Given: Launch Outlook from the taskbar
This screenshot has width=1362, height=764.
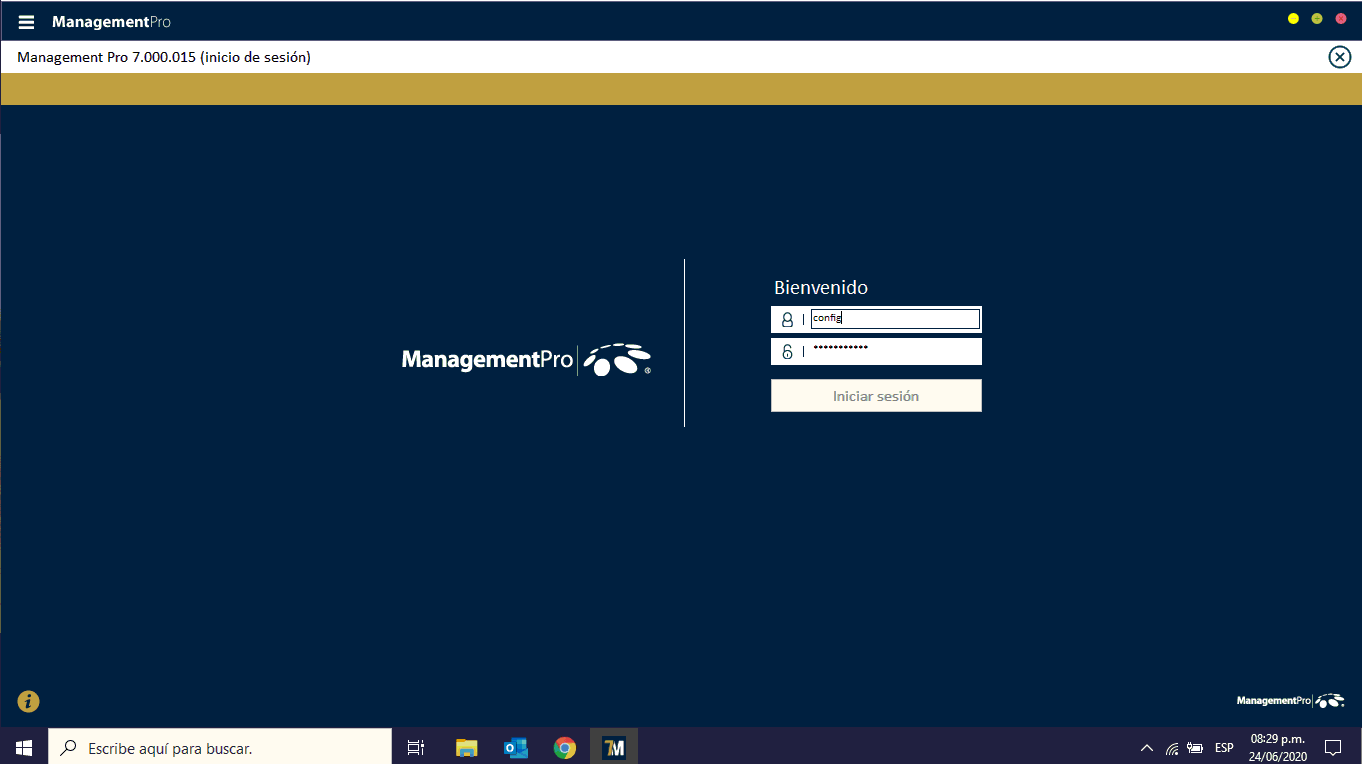Looking at the screenshot, I should (516, 747).
